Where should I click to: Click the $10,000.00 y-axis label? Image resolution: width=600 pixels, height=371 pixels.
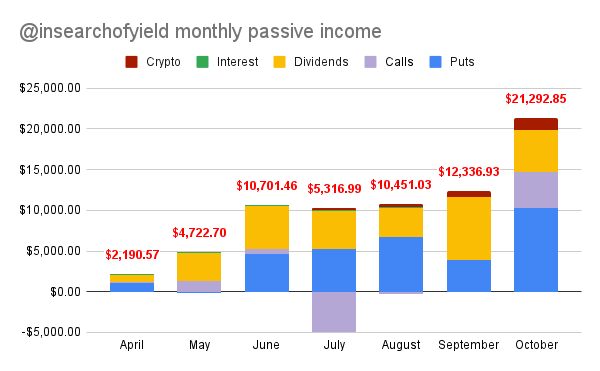pos(50,210)
